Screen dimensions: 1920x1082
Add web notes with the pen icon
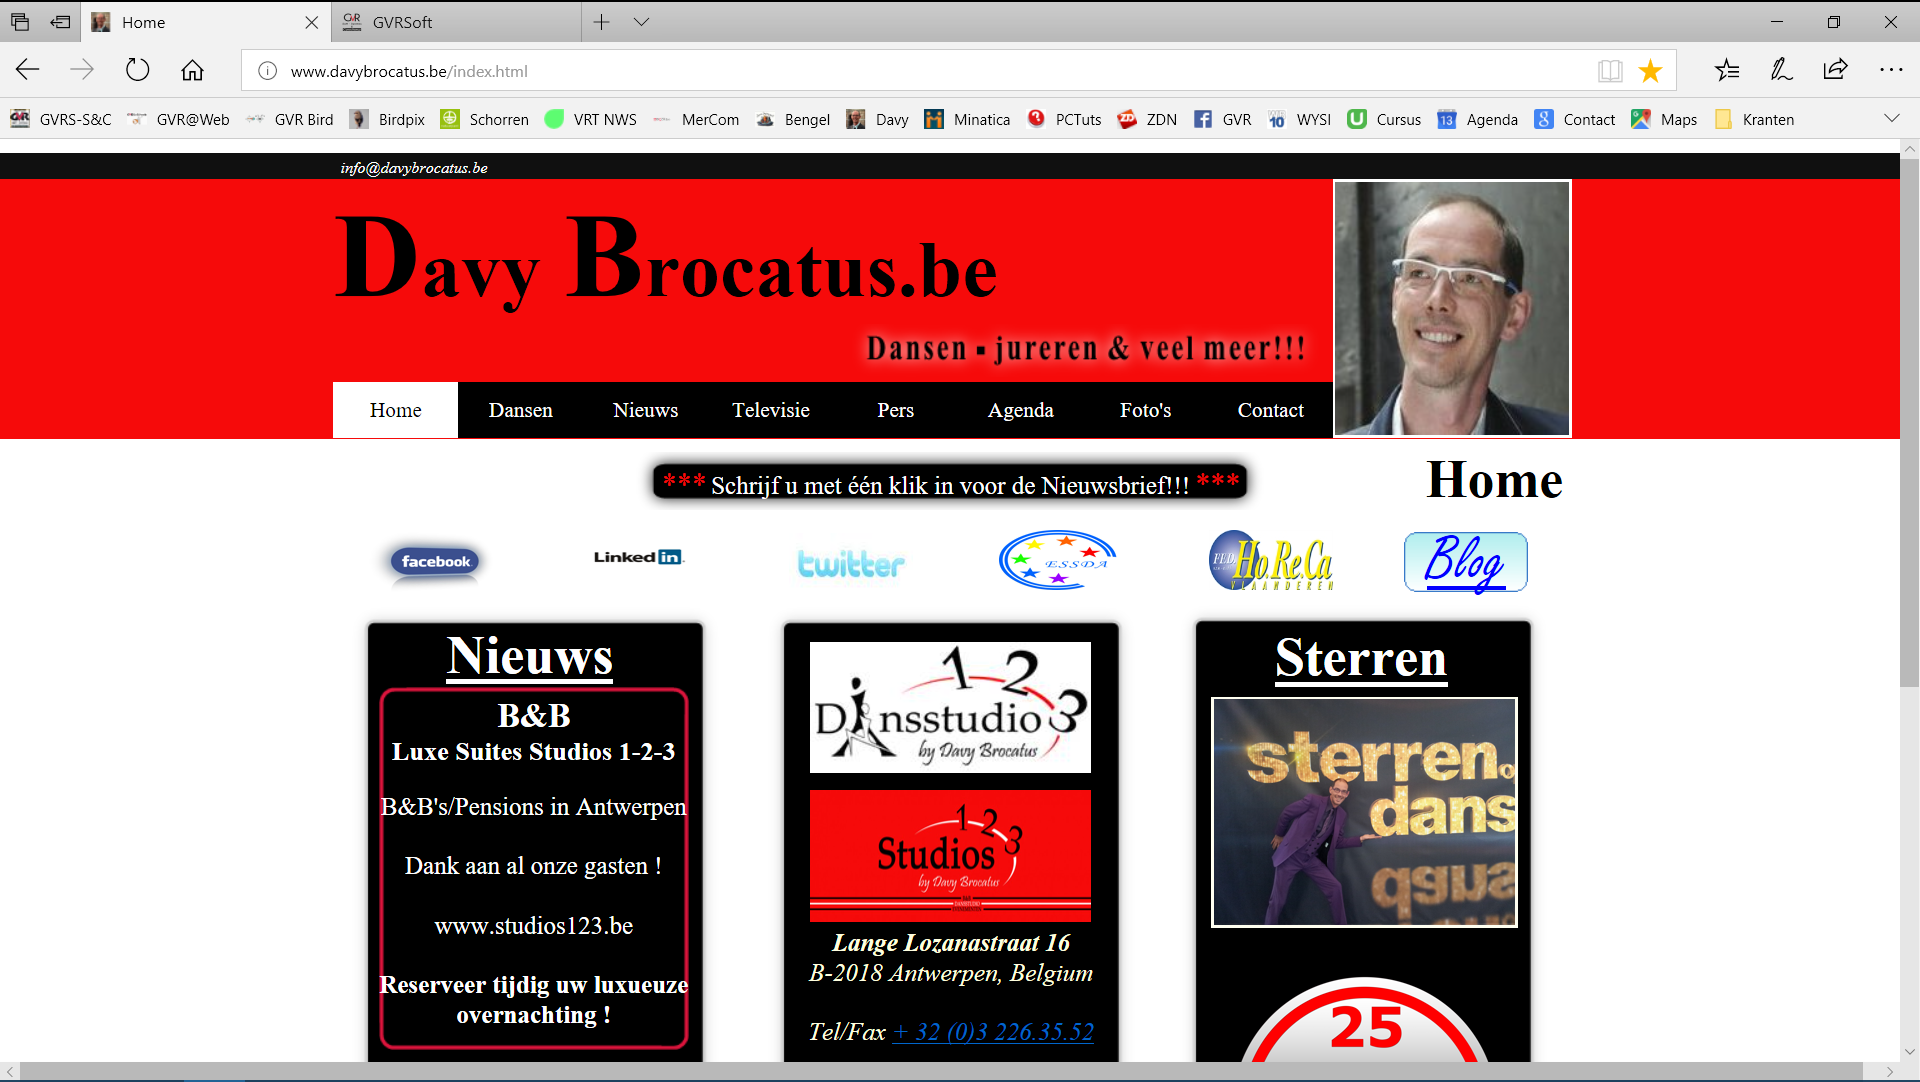[x=1781, y=70]
